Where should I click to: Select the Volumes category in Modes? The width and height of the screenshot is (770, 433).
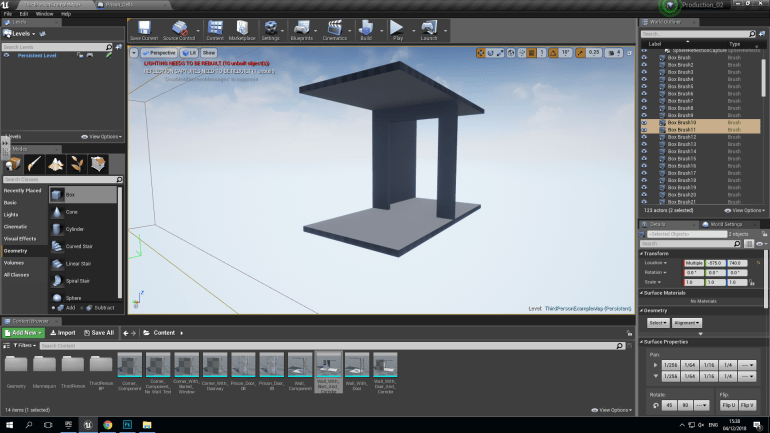(x=14, y=263)
